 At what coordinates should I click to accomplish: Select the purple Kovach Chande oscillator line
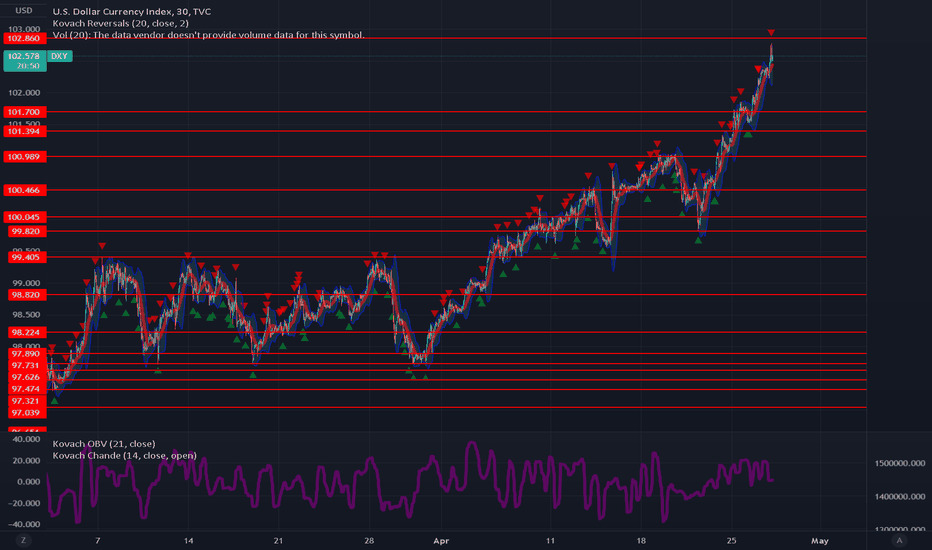click(x=410, y=482)
